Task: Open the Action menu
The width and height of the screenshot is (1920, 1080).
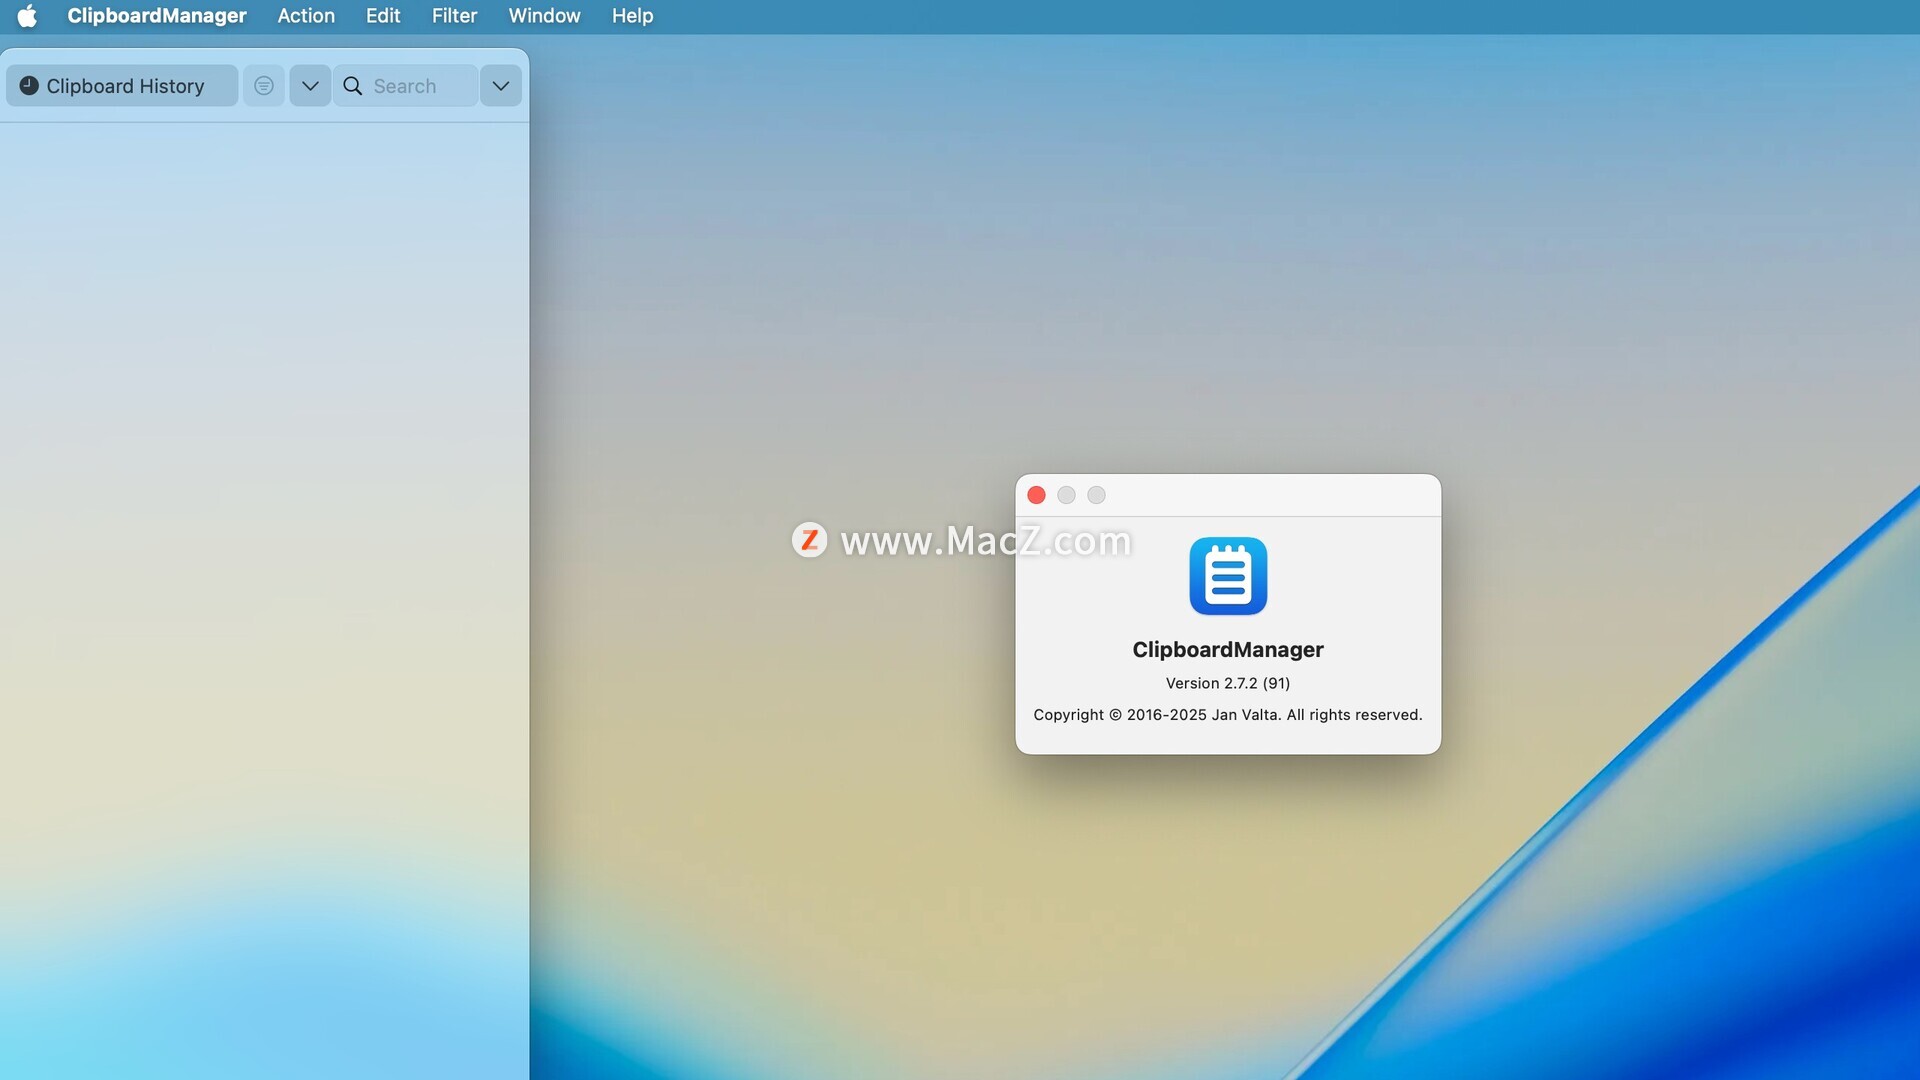Action: pos(306,16)
